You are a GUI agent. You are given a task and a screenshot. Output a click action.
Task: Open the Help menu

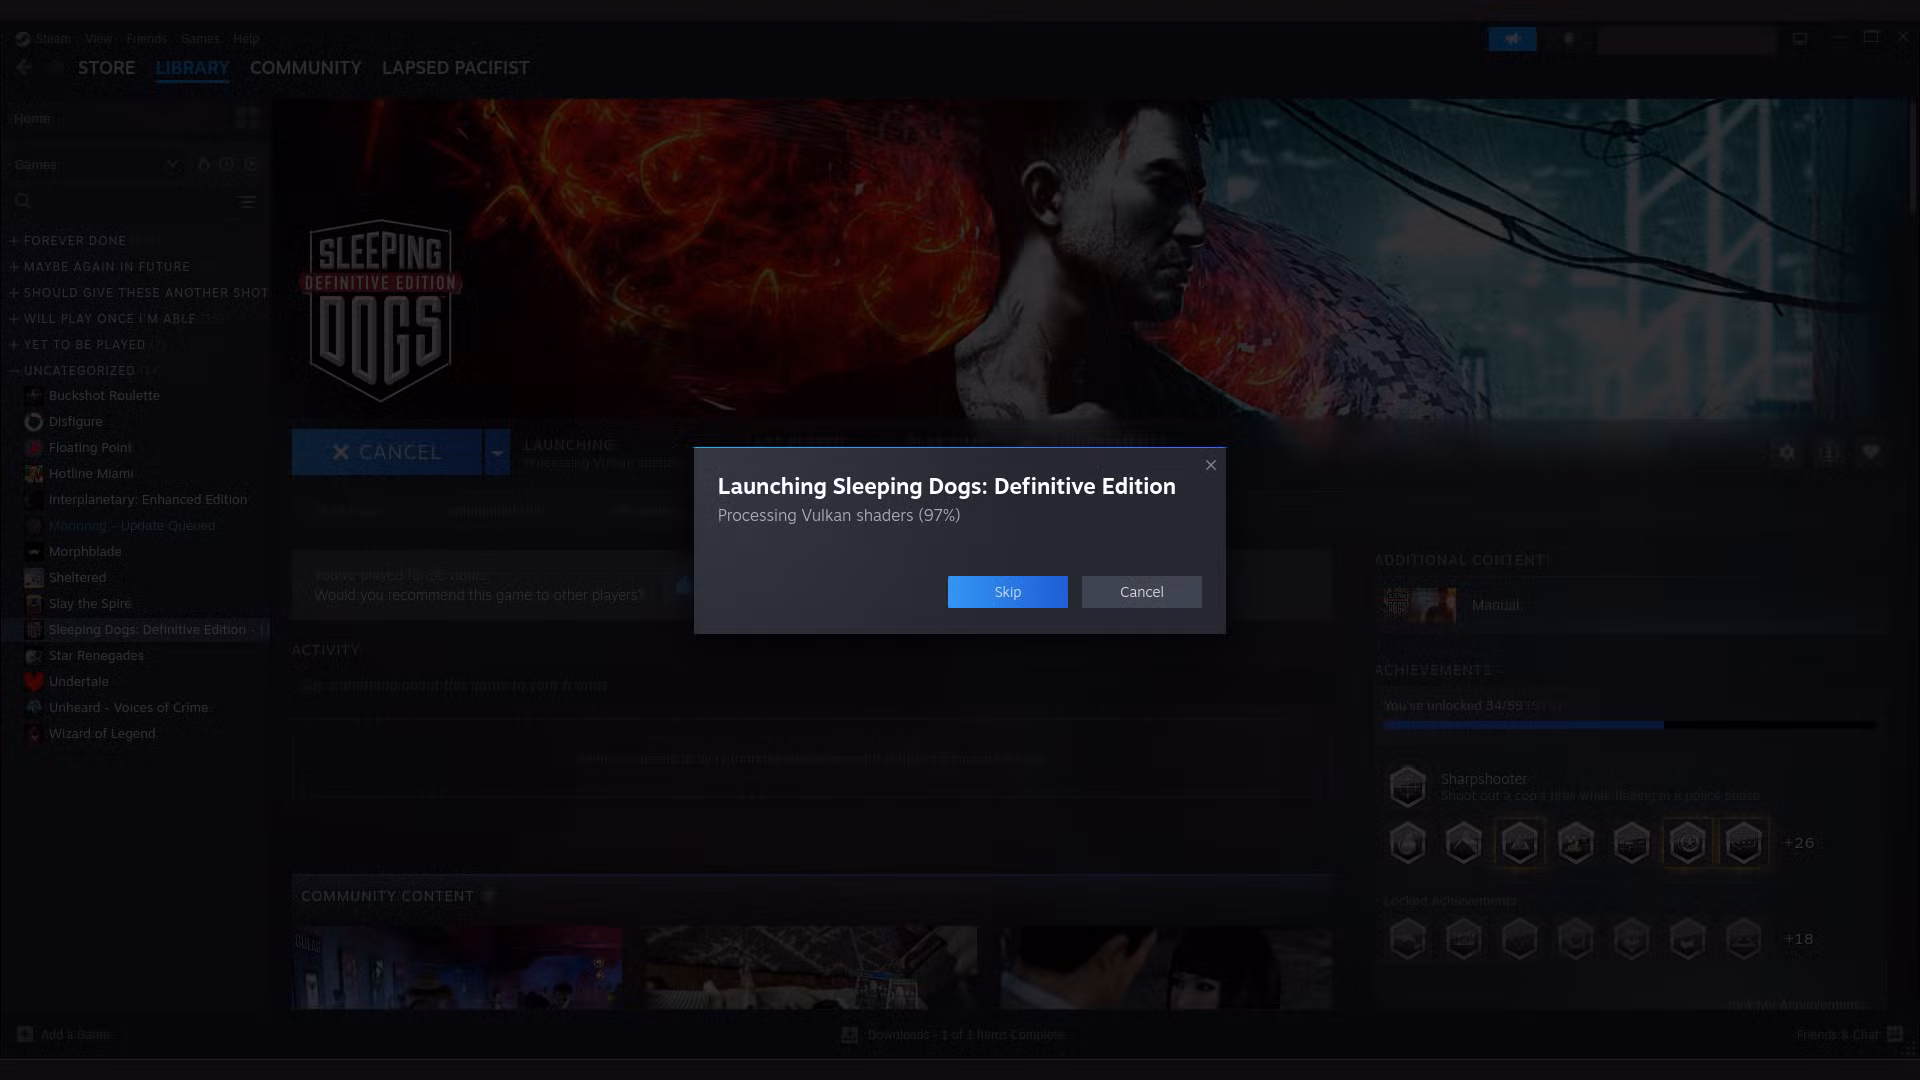point(246,39)
